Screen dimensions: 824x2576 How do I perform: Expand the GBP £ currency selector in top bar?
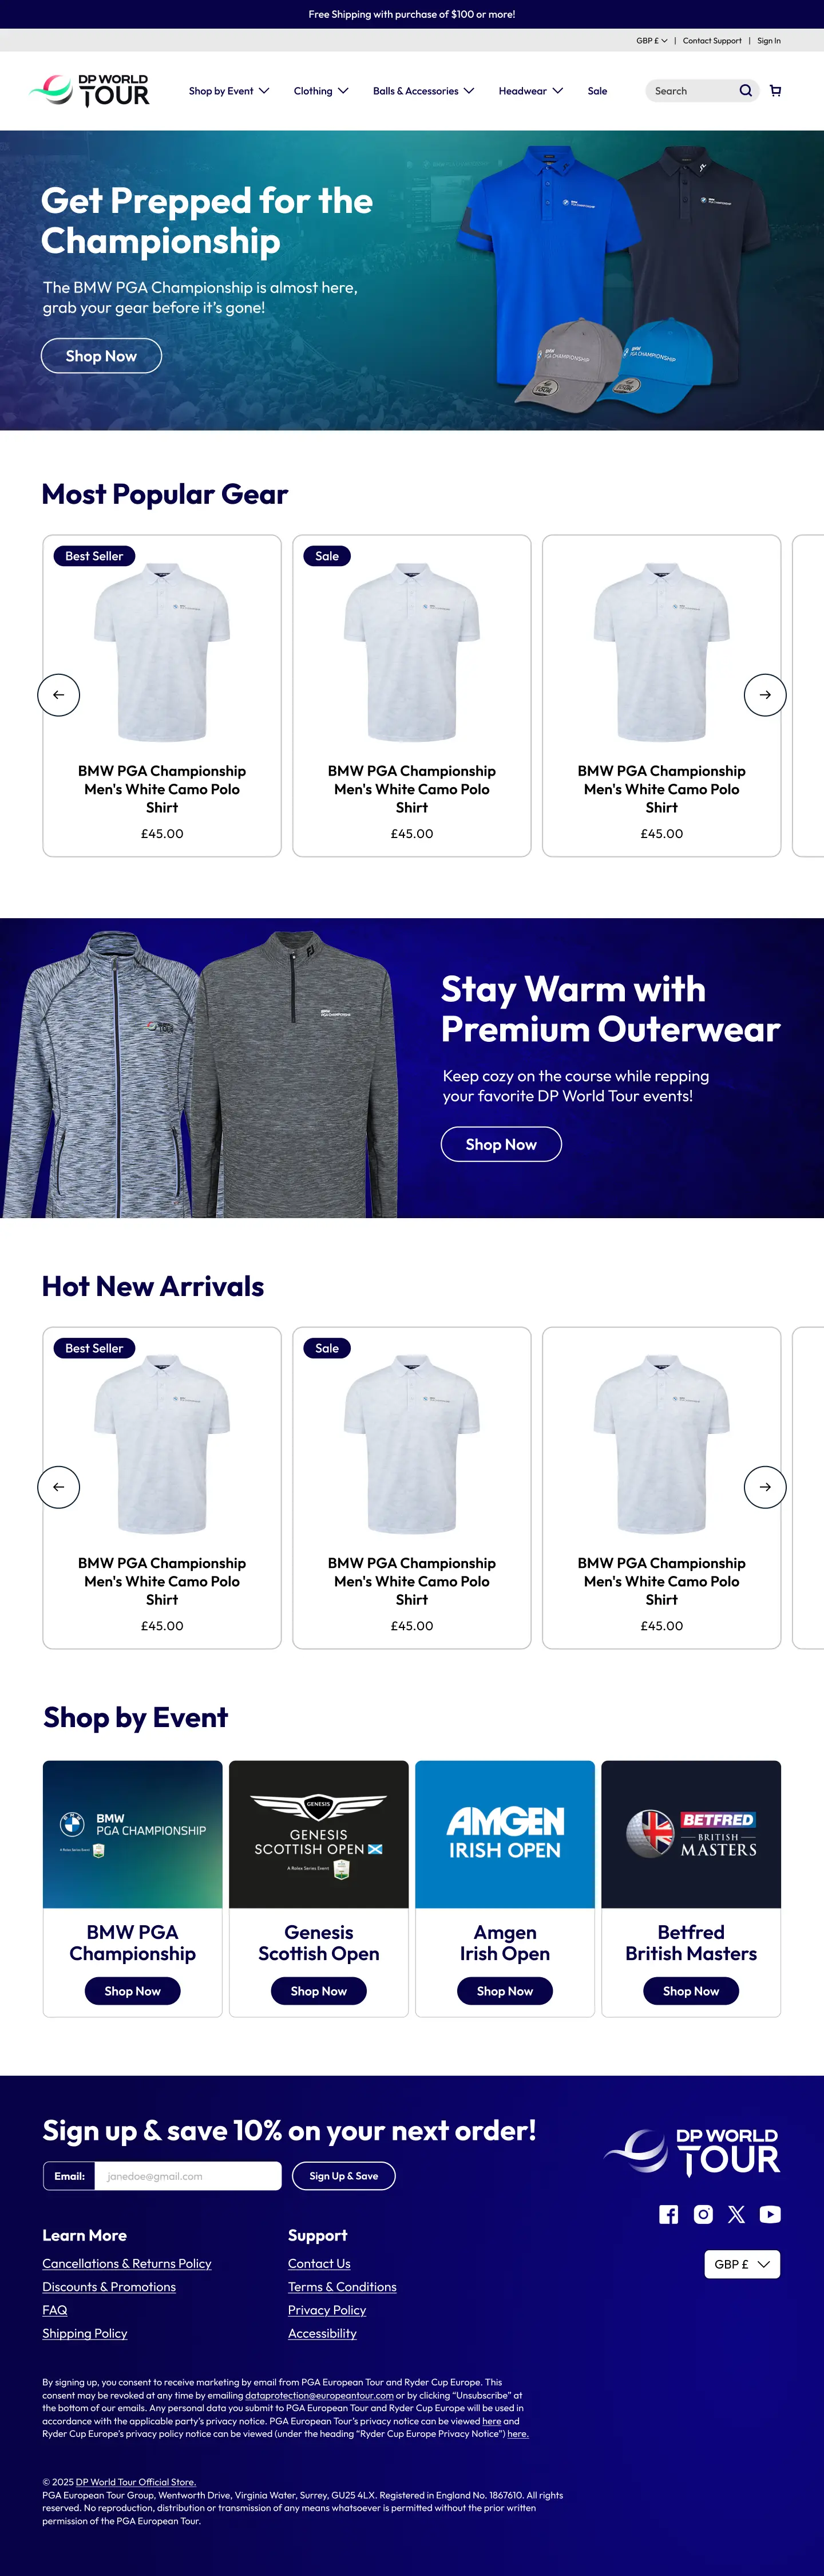click(x=652, y=41)
